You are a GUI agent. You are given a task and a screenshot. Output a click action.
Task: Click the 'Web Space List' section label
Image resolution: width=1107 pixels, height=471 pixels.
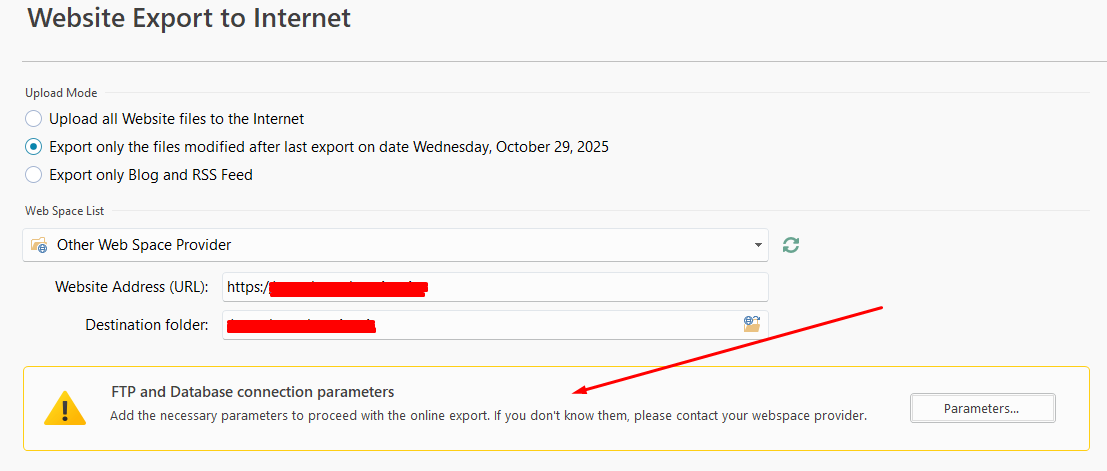[x=64, y=211]
